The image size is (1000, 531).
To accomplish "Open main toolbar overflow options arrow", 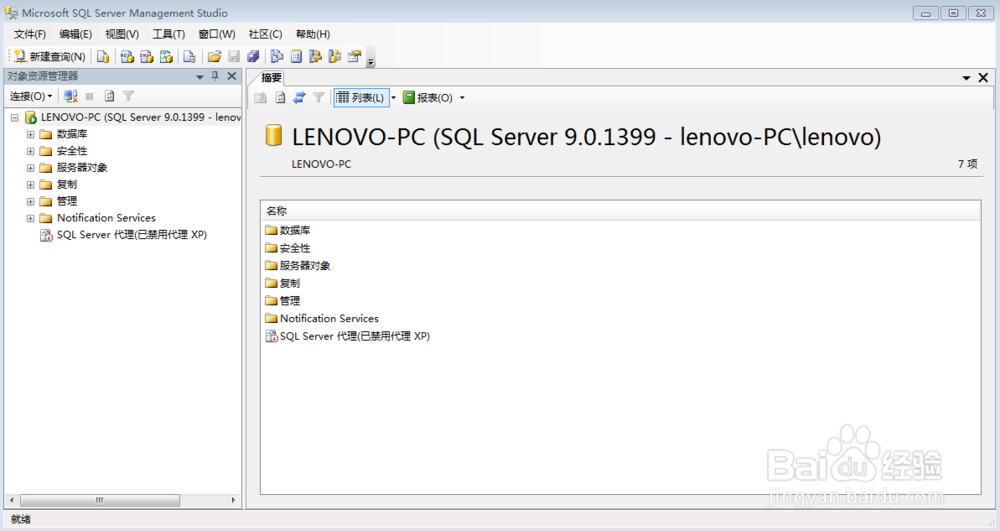I will [x=371, y=58].
